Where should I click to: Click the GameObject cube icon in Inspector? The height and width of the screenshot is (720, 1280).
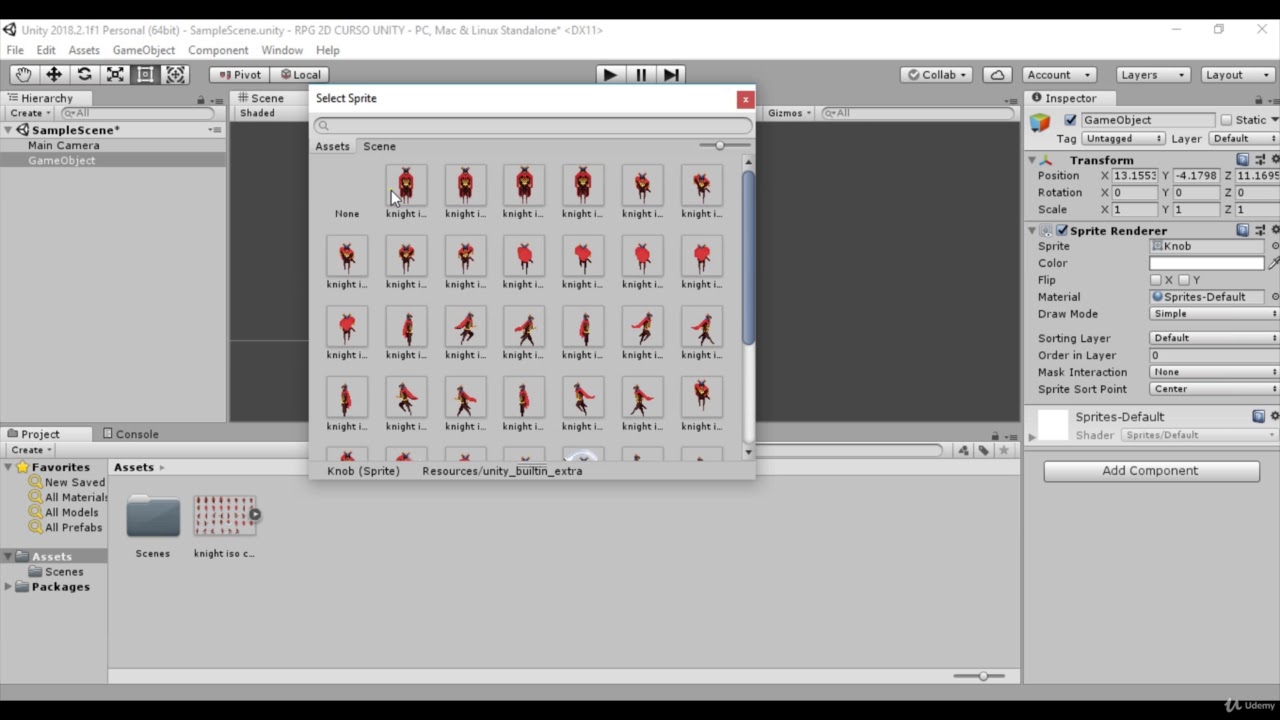pyautogui.click(x=1041, y=122)
